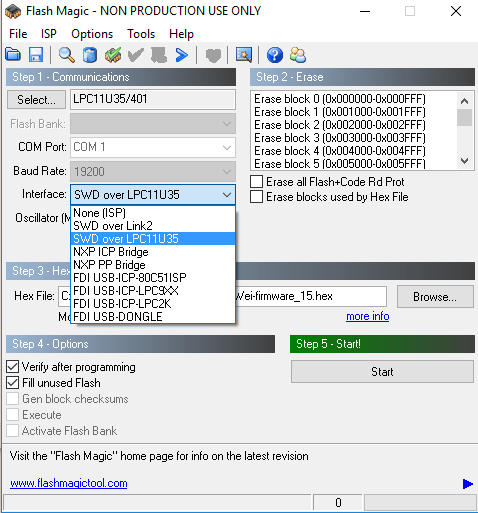
Task: Open the Tools menu
Action: coord(141,34)
